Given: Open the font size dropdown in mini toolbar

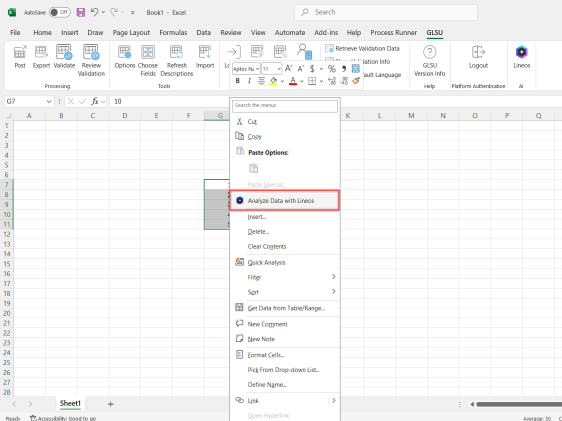Looking at the screenshot, I should click(279, 68).
